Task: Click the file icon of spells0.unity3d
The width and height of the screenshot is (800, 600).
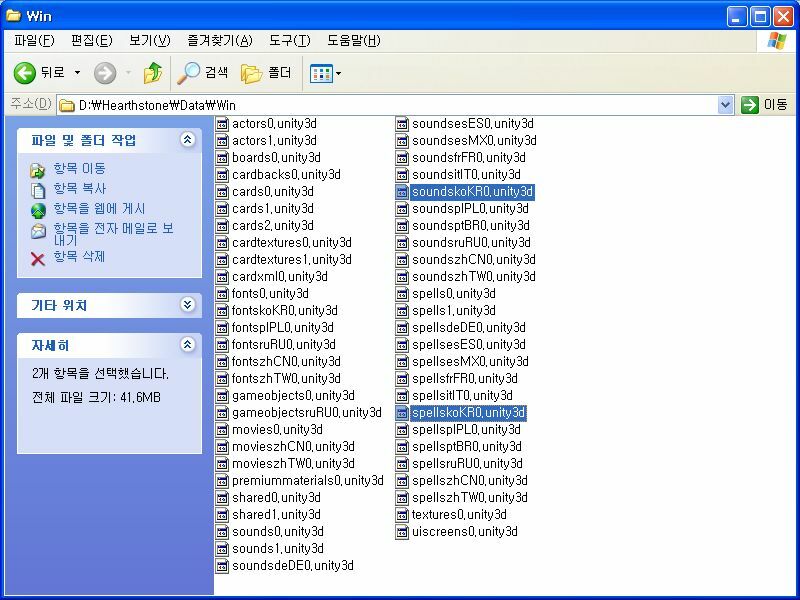Action: click(402, 294)
